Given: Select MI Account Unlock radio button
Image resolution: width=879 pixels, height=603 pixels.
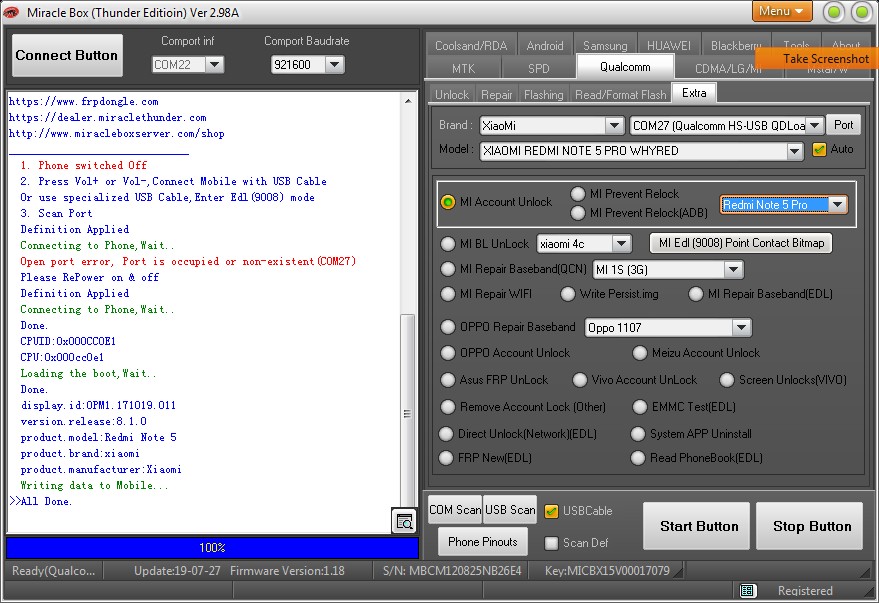Looking at the screenshot, I should coord(448,202).
